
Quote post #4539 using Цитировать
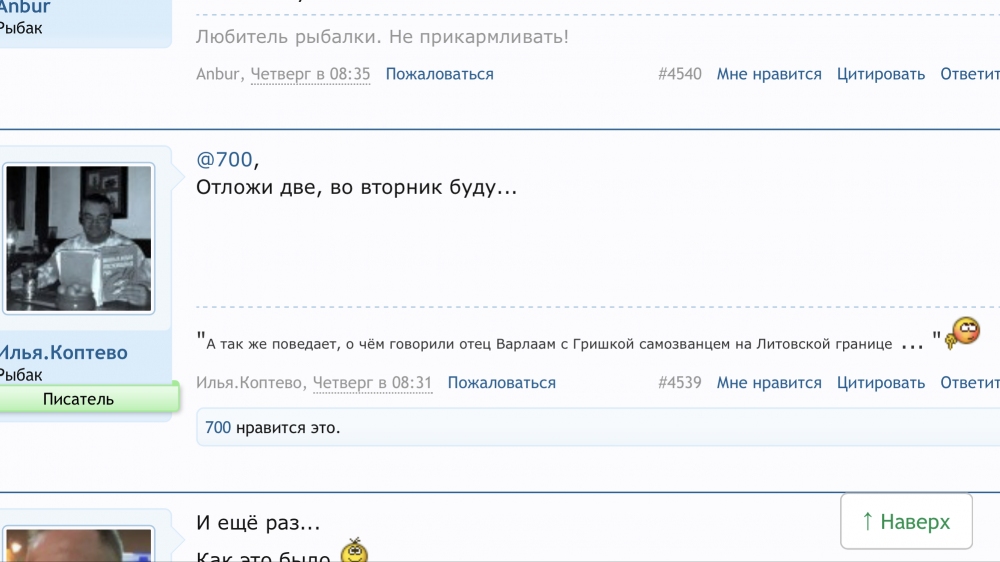click(881, 383)
